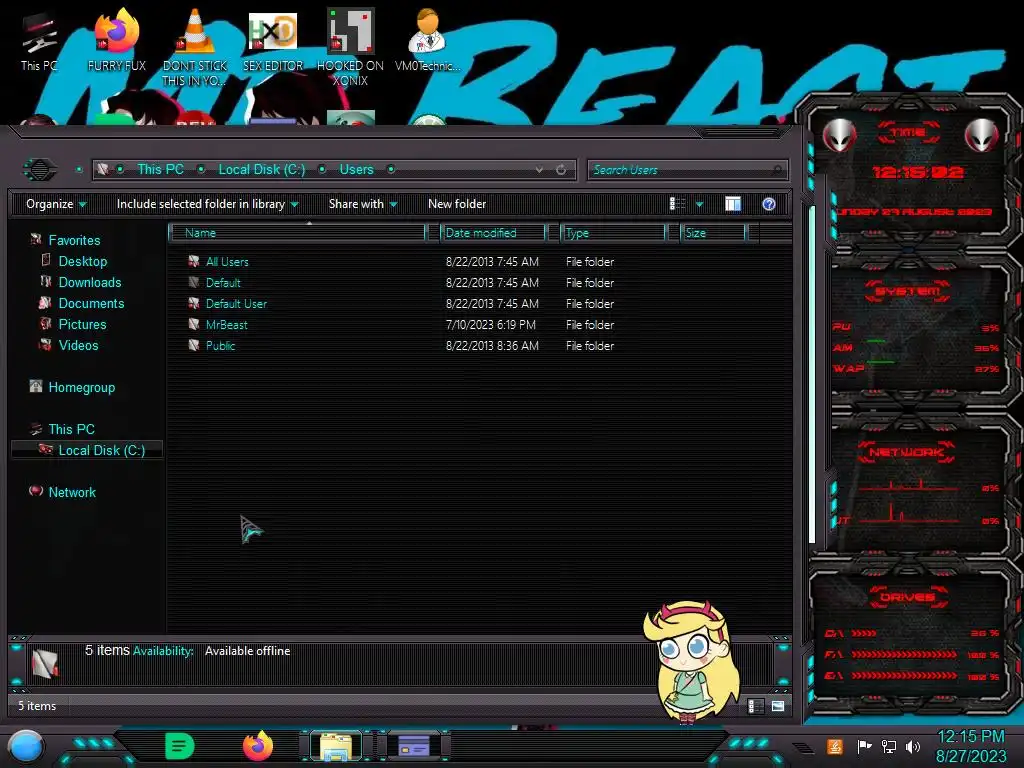Click the volume speaker tray icon
This screenshot has width=1024, height=768.
click(x=912, y=746)
